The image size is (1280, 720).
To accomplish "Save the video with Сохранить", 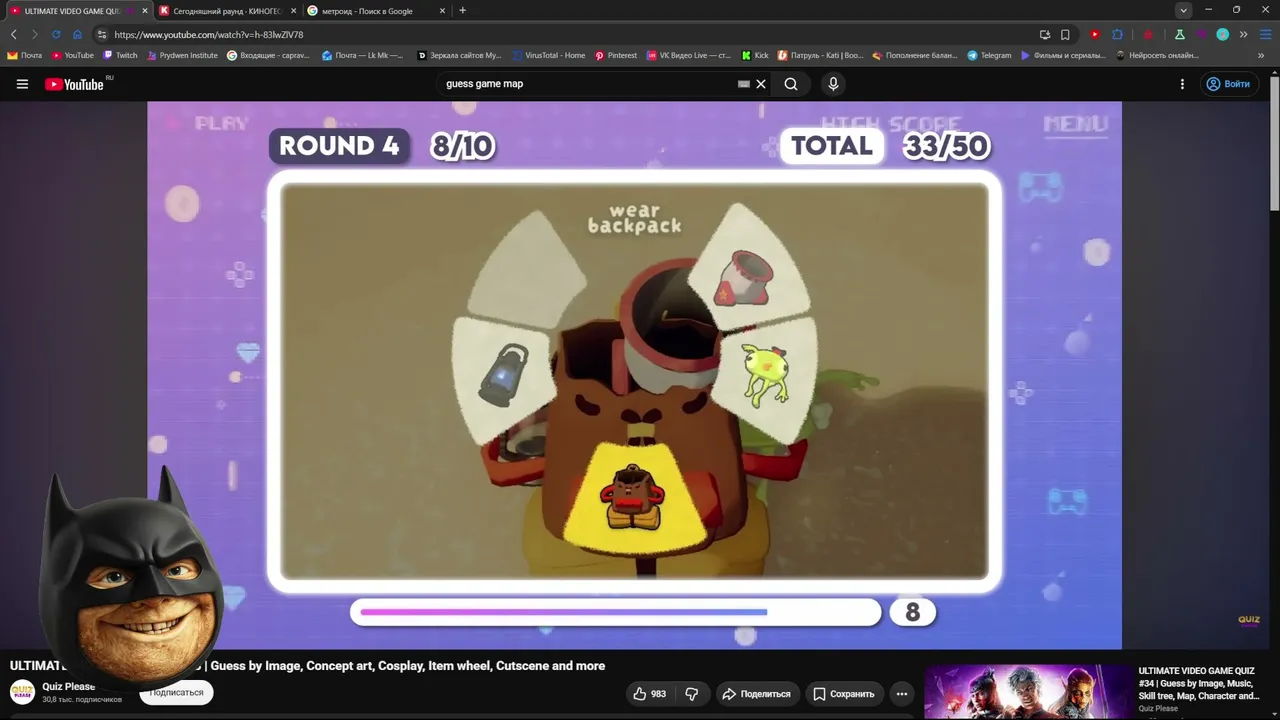I will (843, 694).
